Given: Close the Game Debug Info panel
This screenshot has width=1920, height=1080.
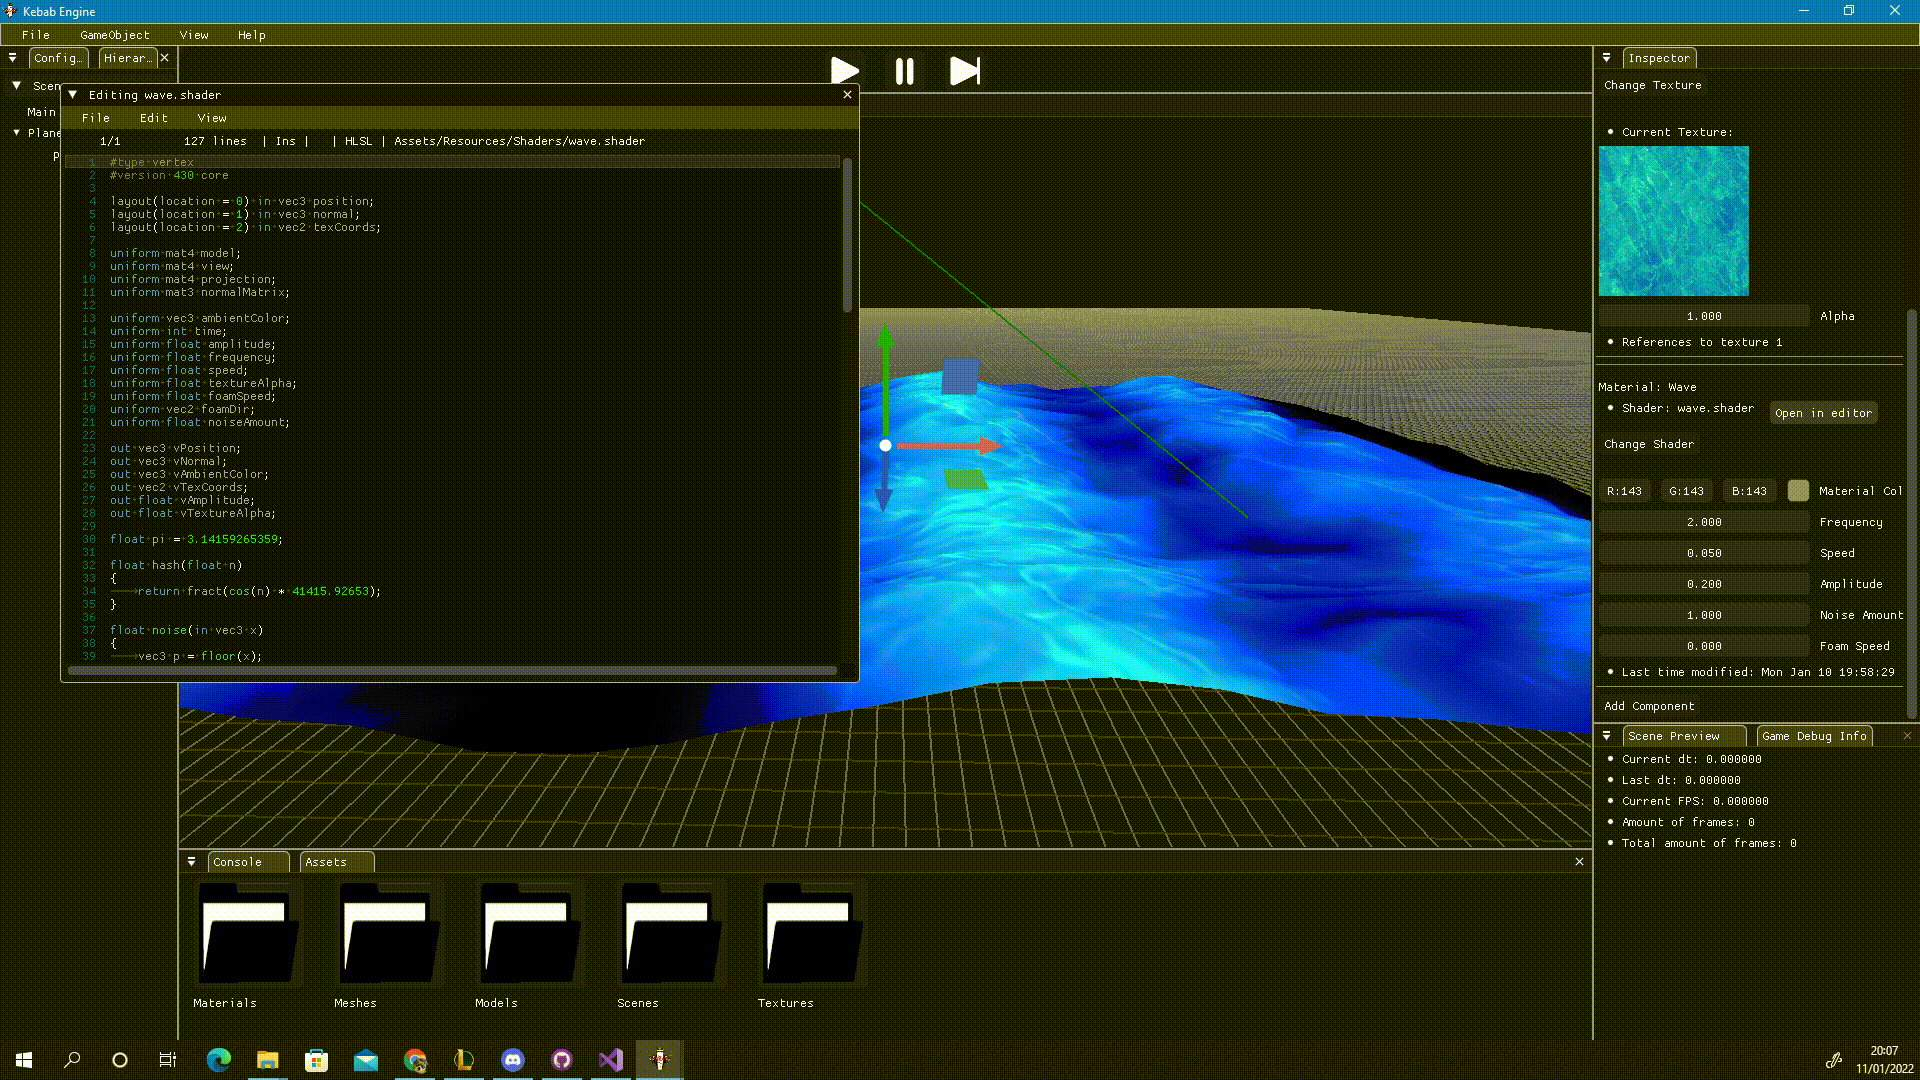Looking at the screenshot, I should coord(1907,736).
